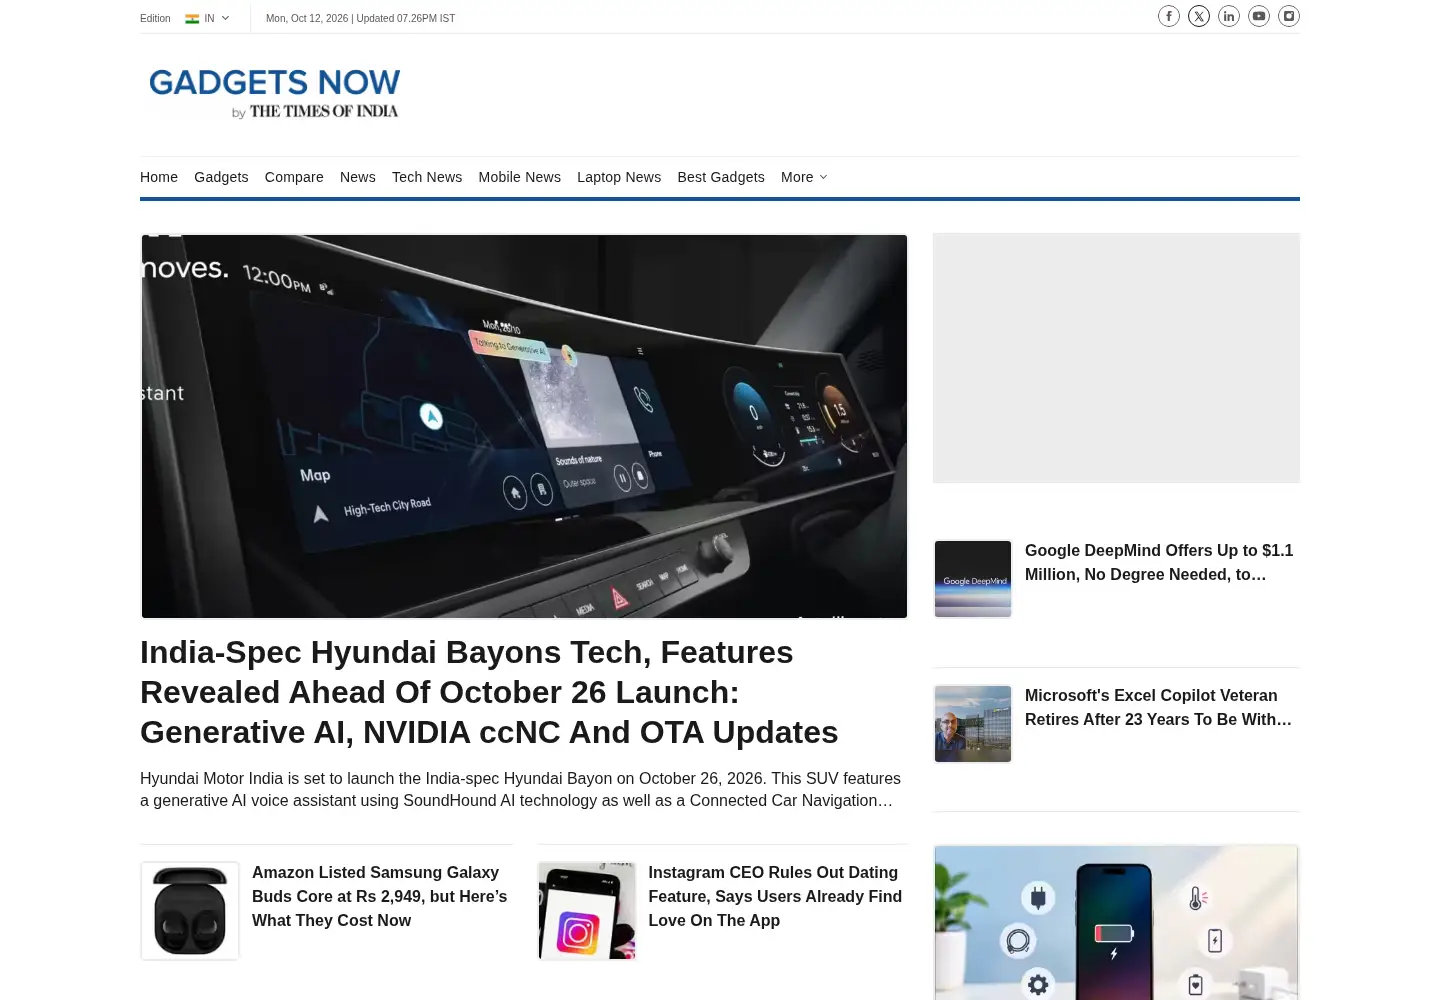Image resolution: width=1440 pixels, height=1000 pixels.
Task: Open the LinkedIn social icon
Action: coord(1229,16)
